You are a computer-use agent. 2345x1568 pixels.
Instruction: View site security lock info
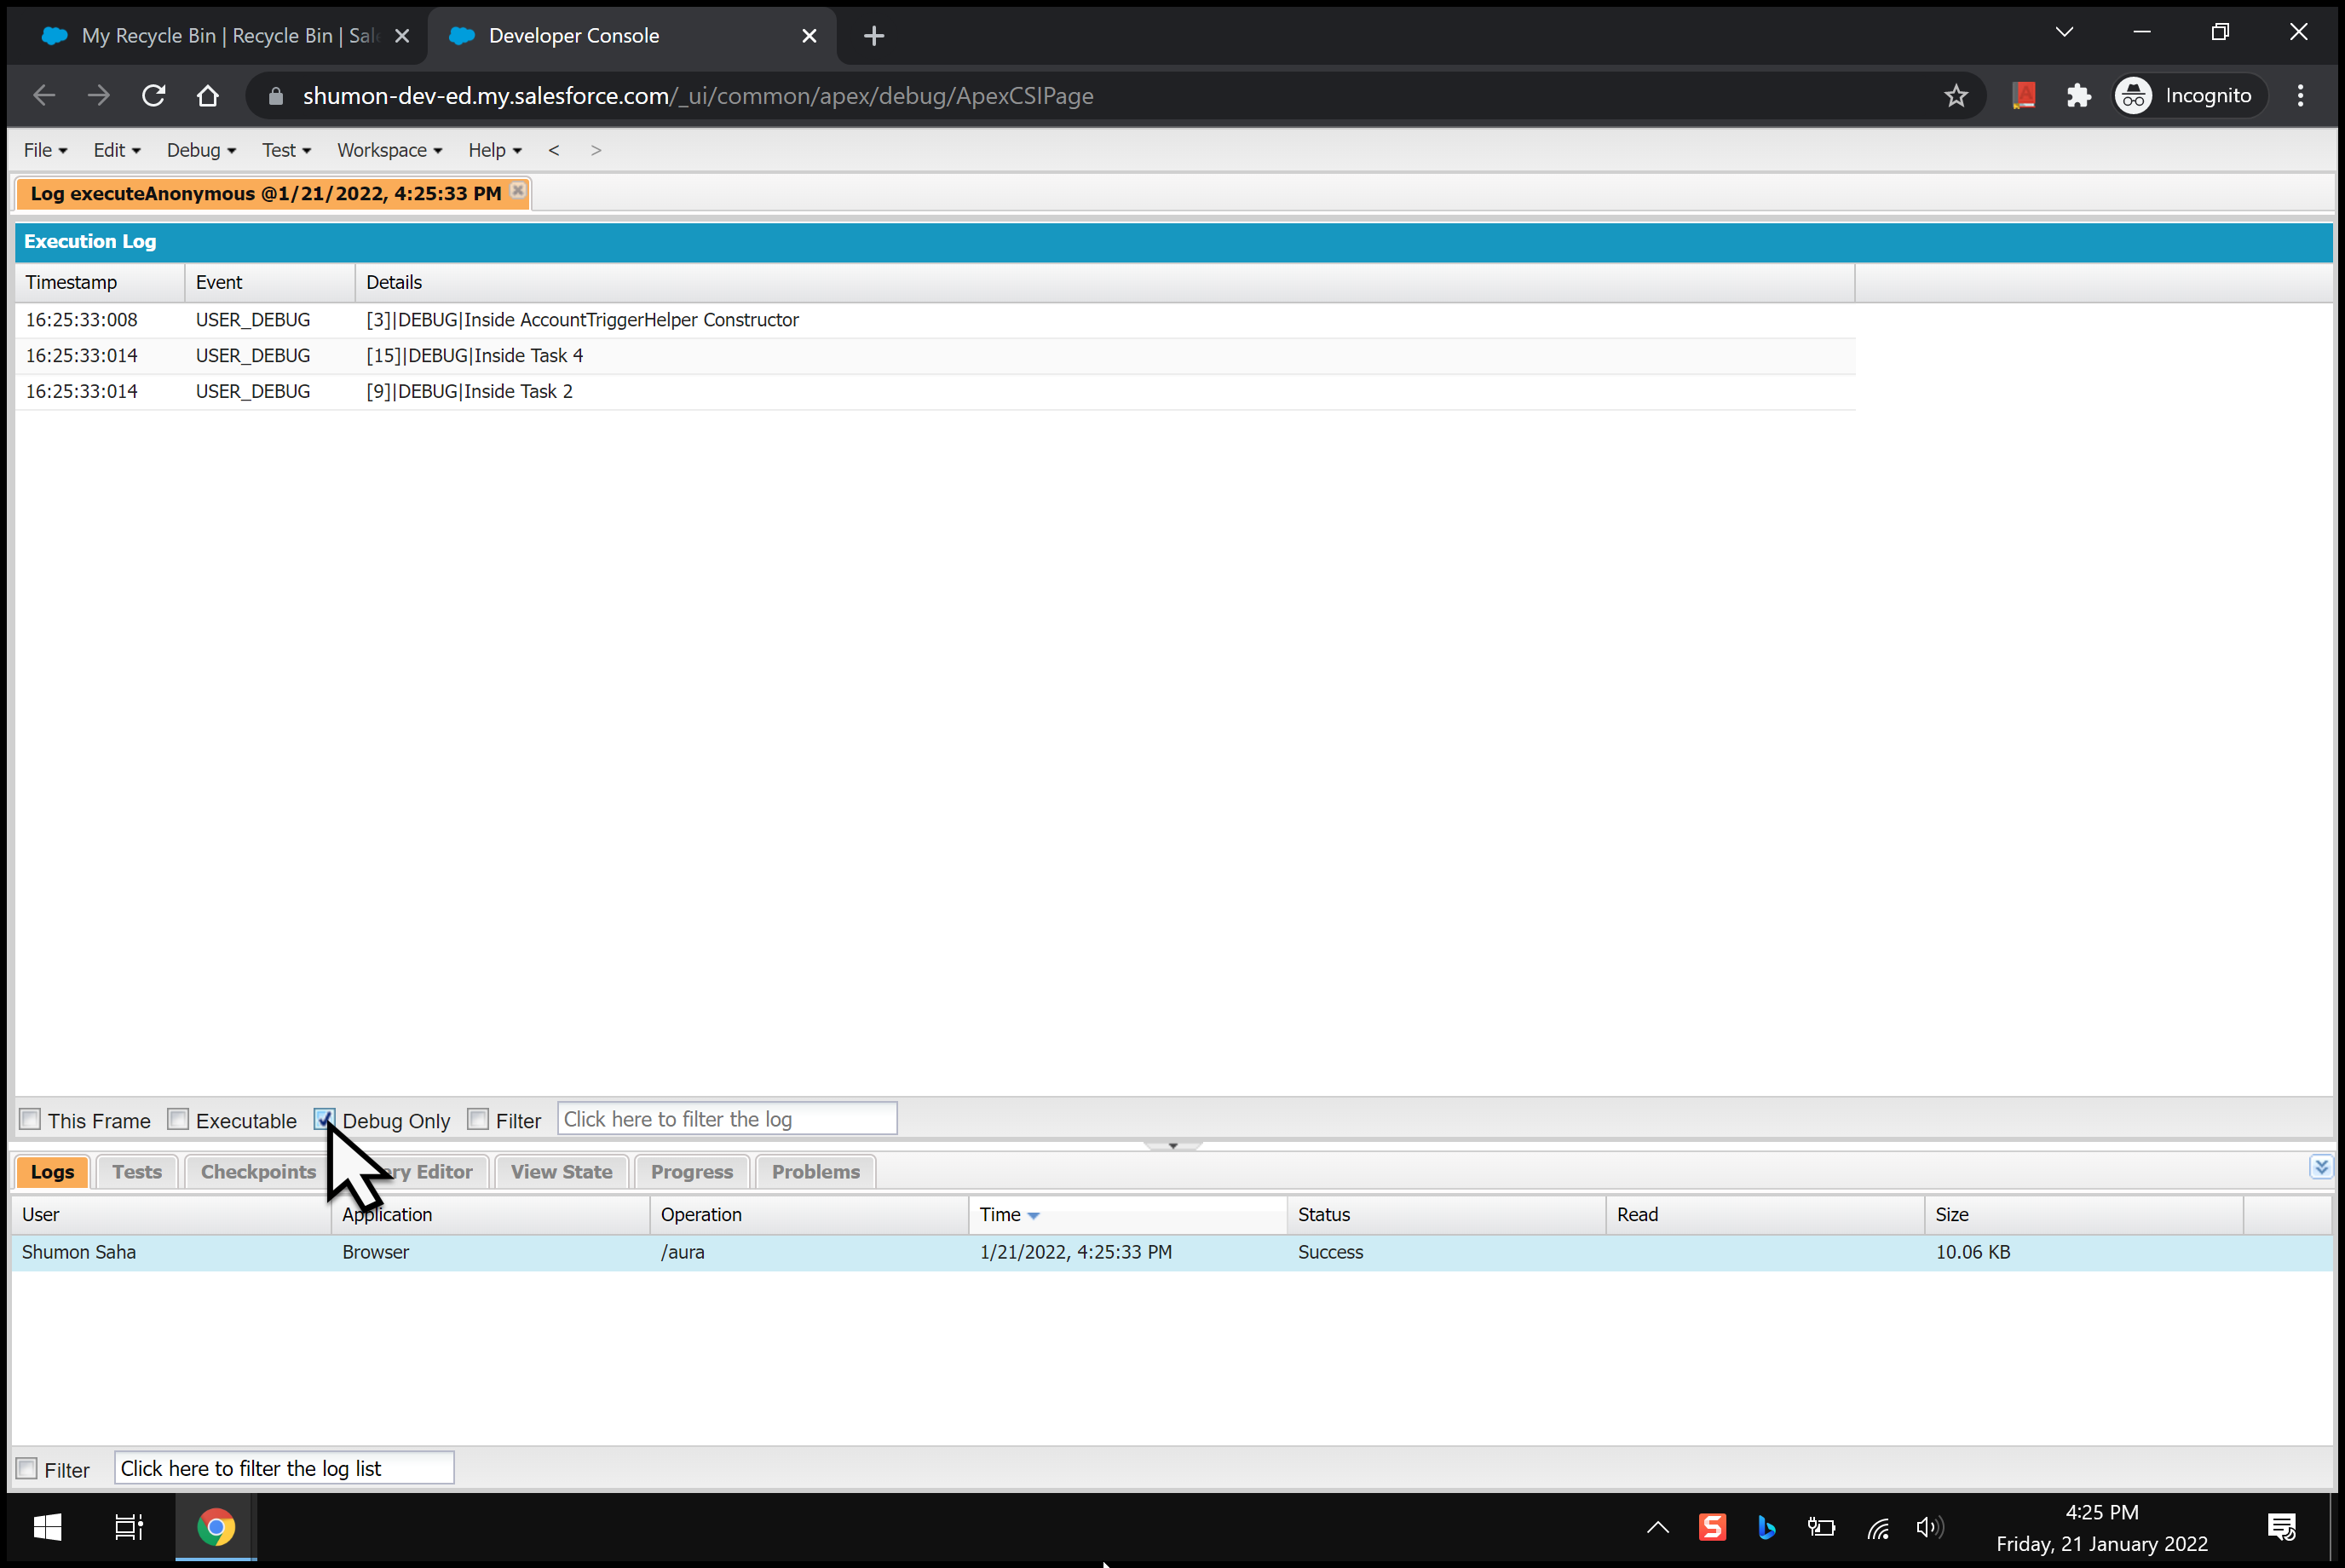(276, 96)
